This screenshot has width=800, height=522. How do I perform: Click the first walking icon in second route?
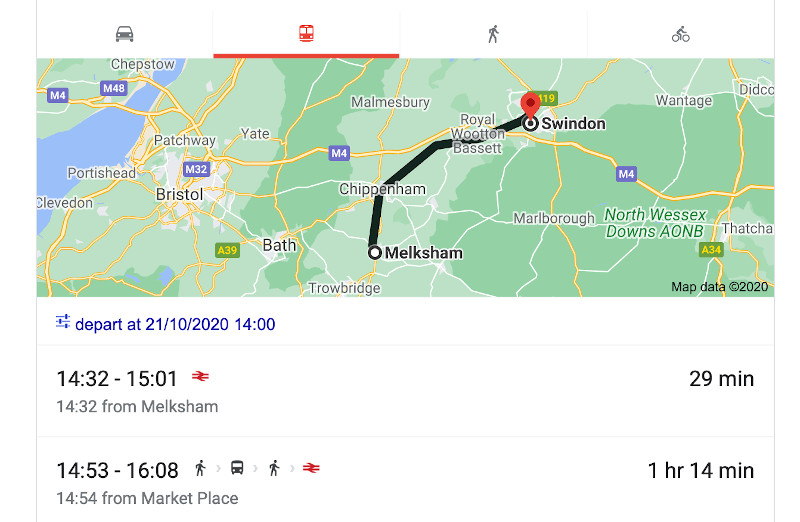click(x=200, y=468)
